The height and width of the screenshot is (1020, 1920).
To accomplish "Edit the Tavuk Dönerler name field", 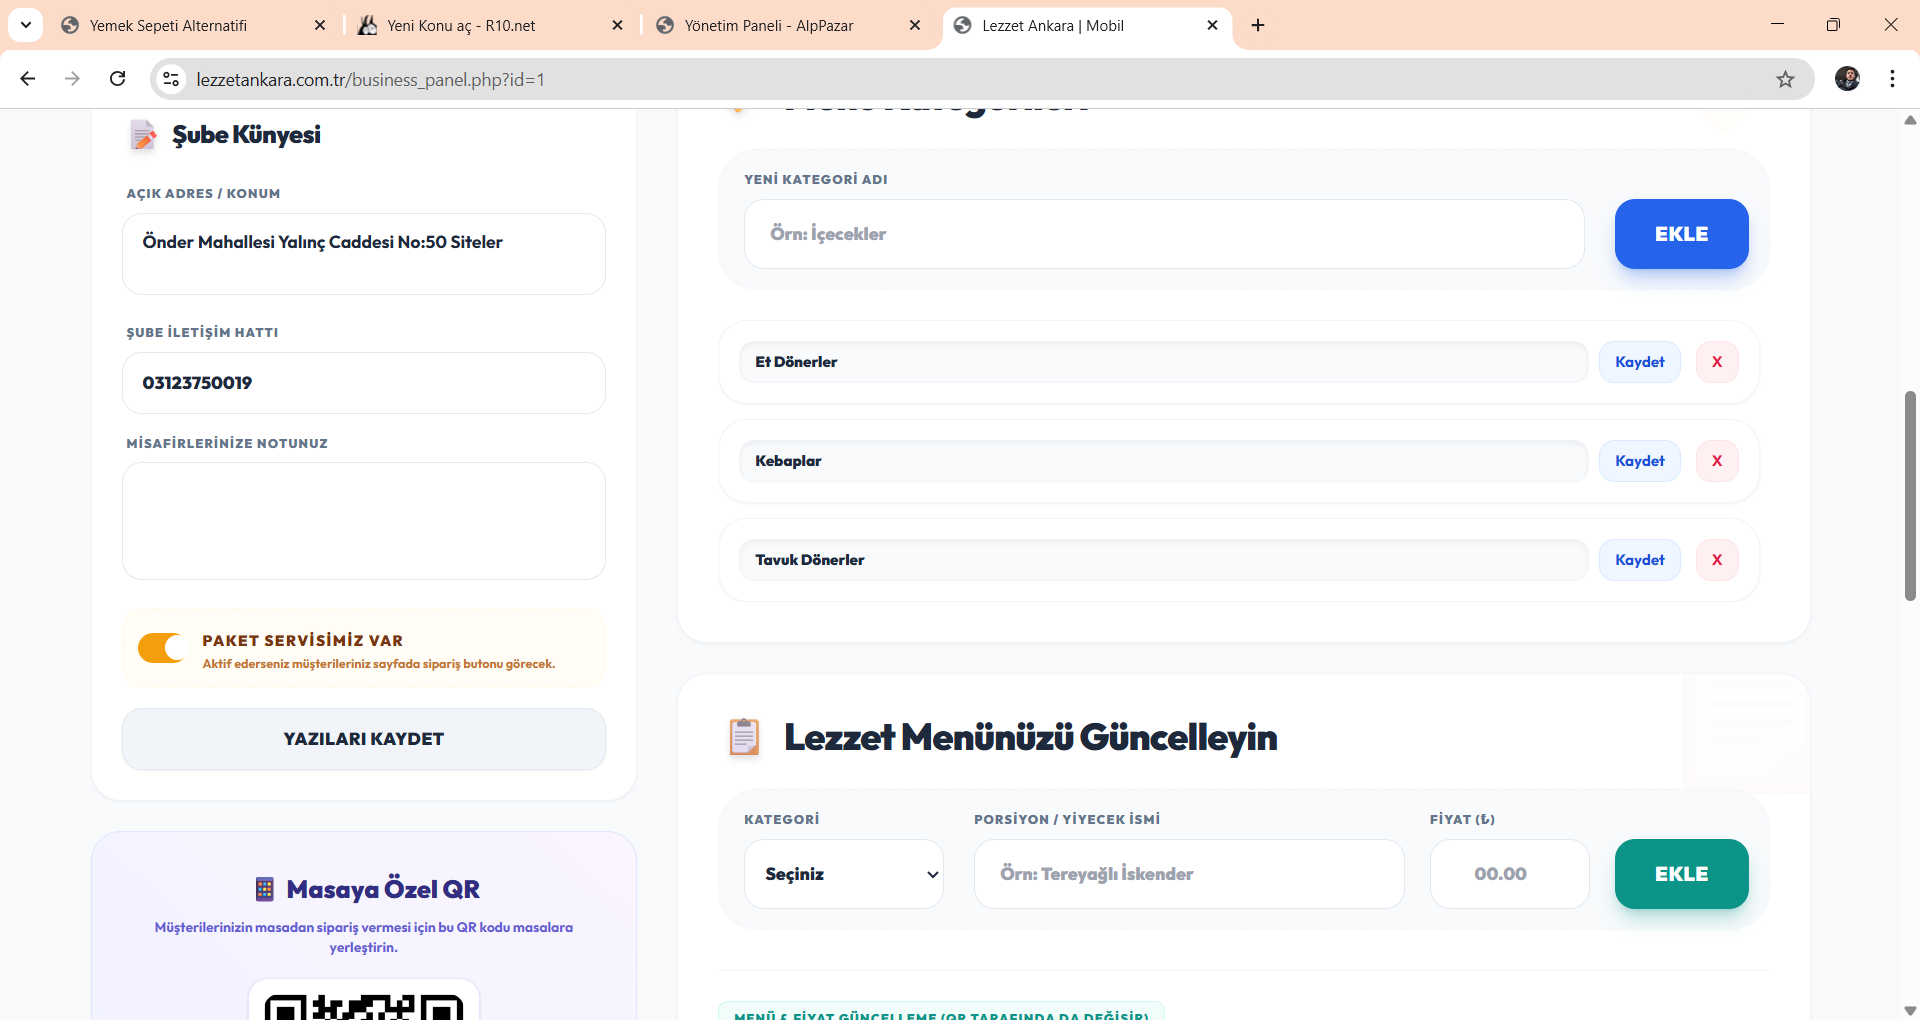I will tap(1164, 560).
